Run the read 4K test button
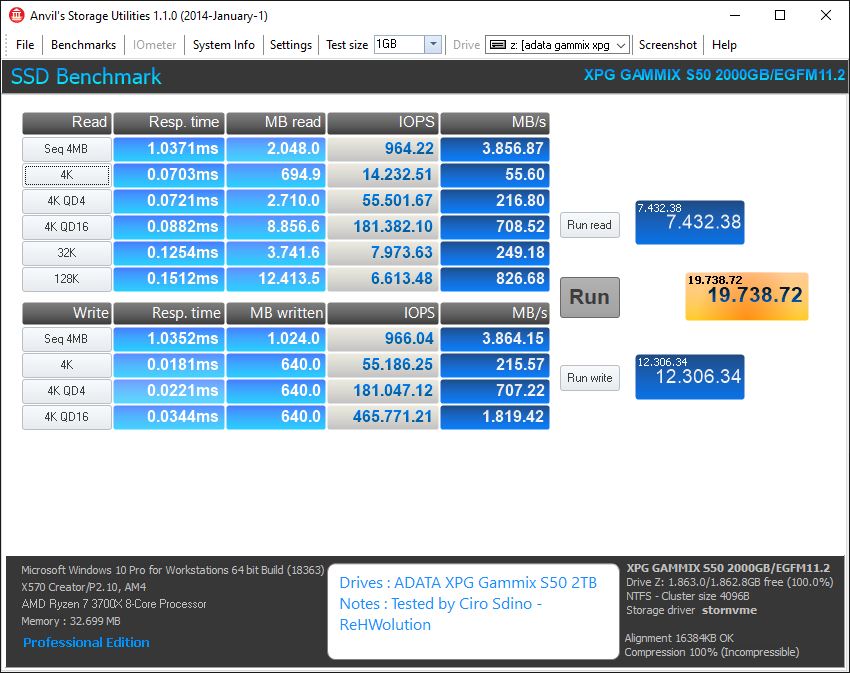Image resolution: width=850 pixels, height=673 pixels. click(67, 175)
